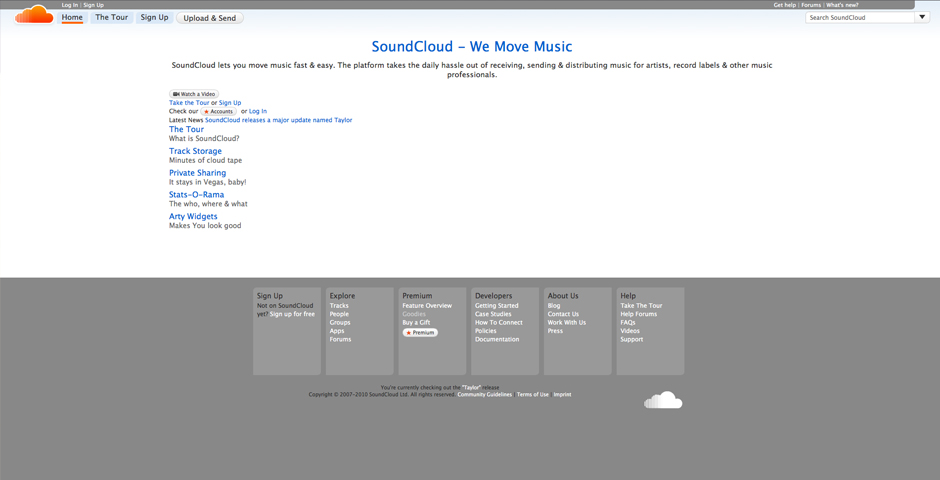Open People under Explore
This screenshot has height=480, width=940.
[x=339, y=314]
